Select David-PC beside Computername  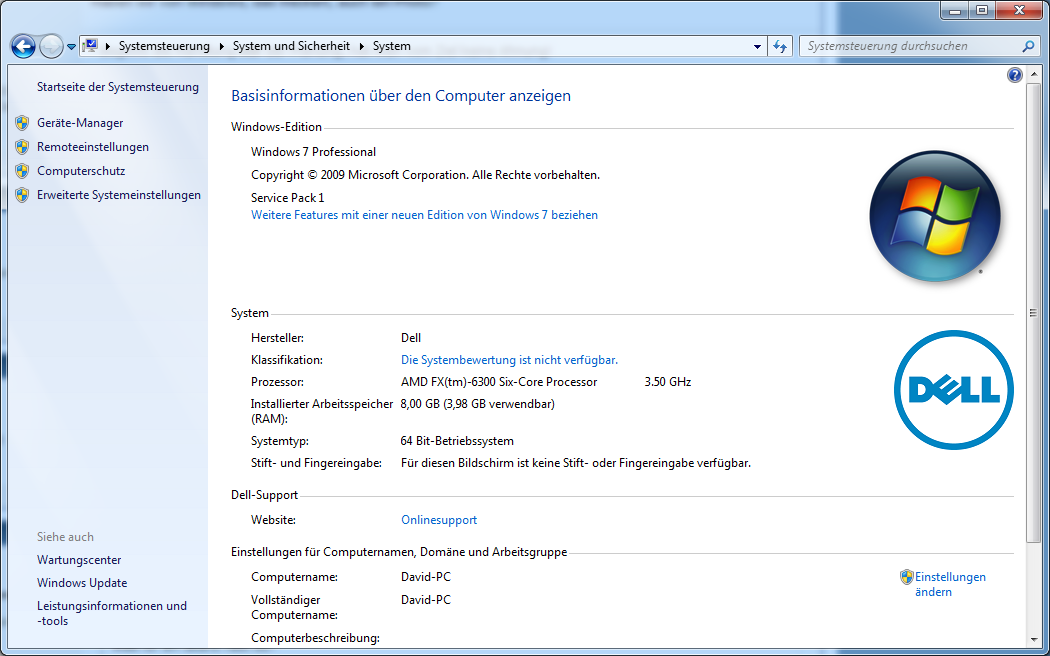coord(426,577)
